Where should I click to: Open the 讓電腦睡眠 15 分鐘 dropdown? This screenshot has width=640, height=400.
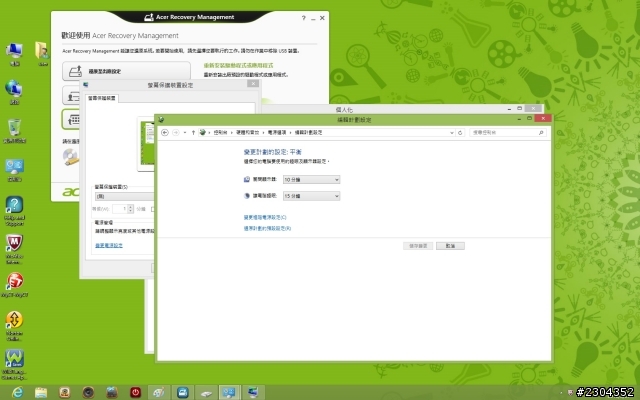311,196
